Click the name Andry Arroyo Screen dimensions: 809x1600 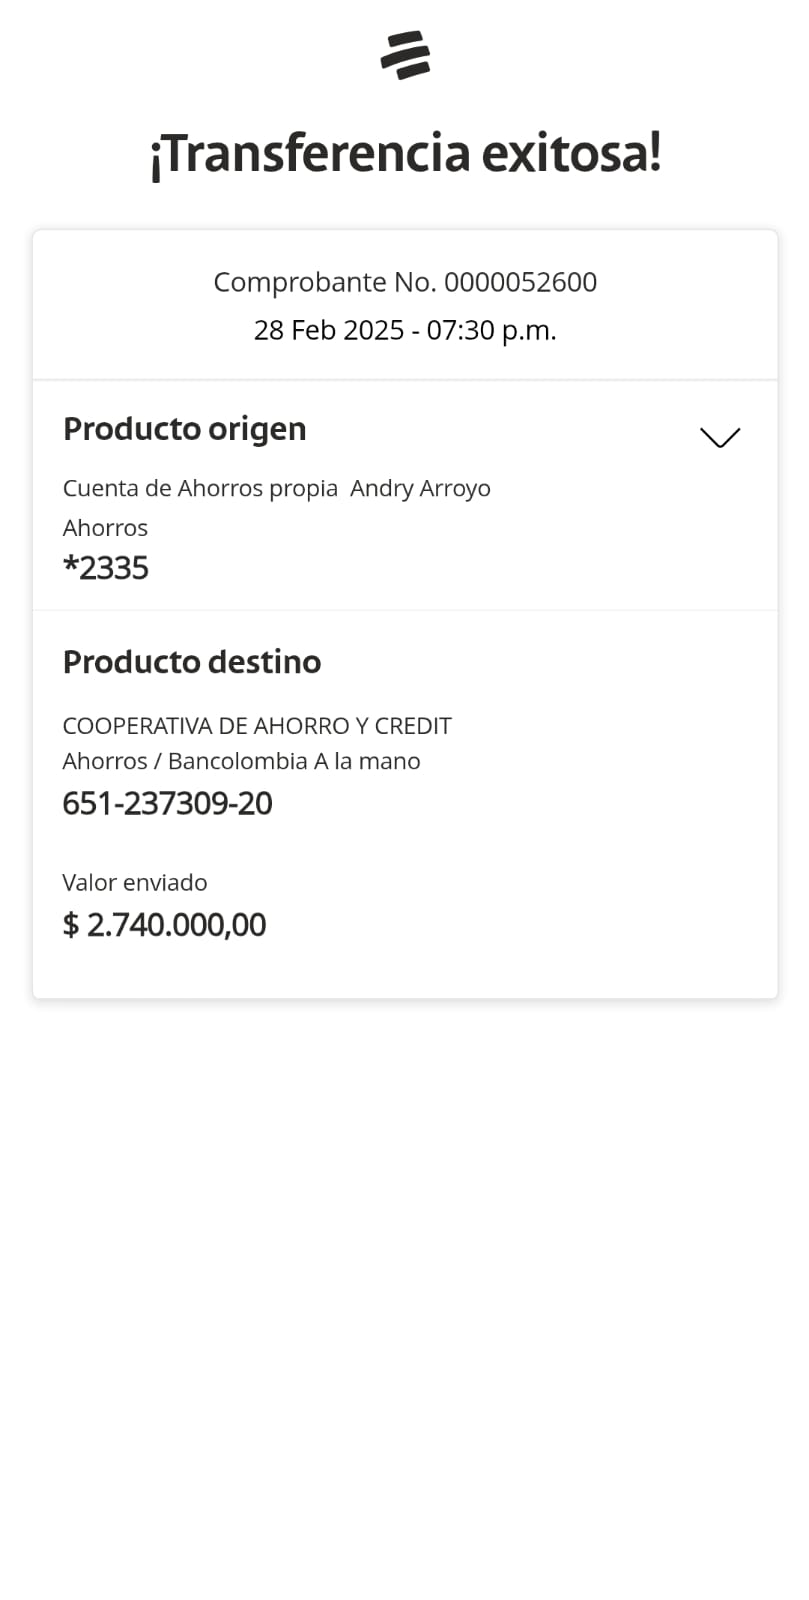[x=420, y=488]
